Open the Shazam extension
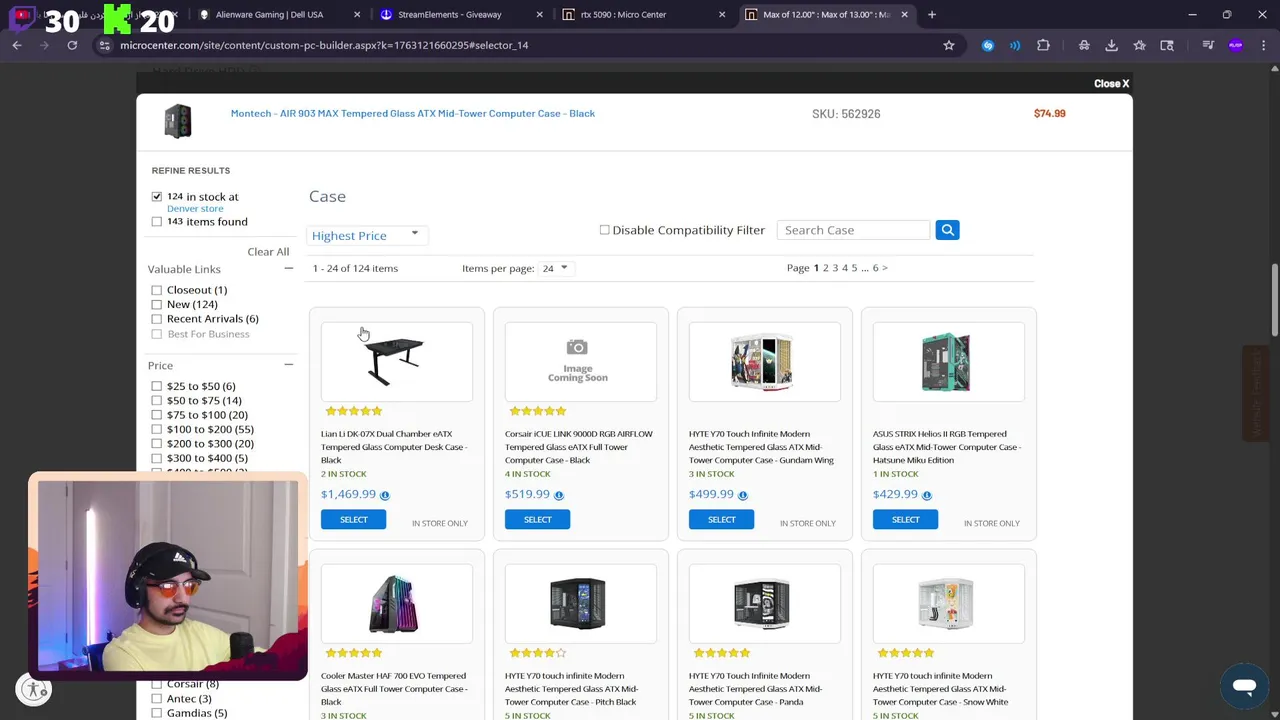The image size is (1280, 720). tap(988, 45)
